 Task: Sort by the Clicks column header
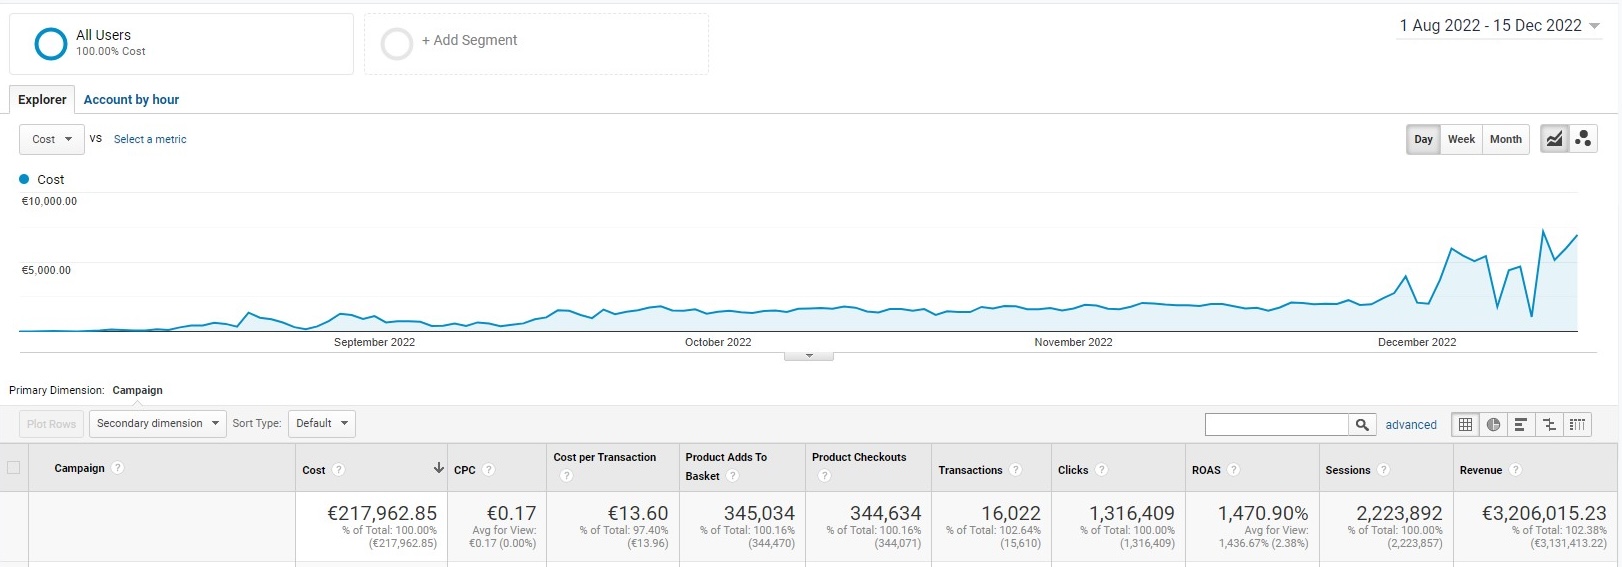coord(1073,470)
